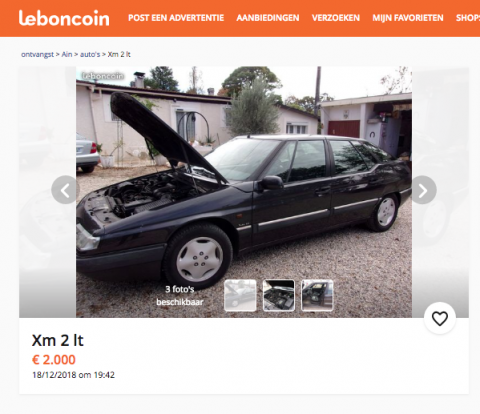Show the previous photo with left arrow
480x414 pixels.
[x=65, y=190]
